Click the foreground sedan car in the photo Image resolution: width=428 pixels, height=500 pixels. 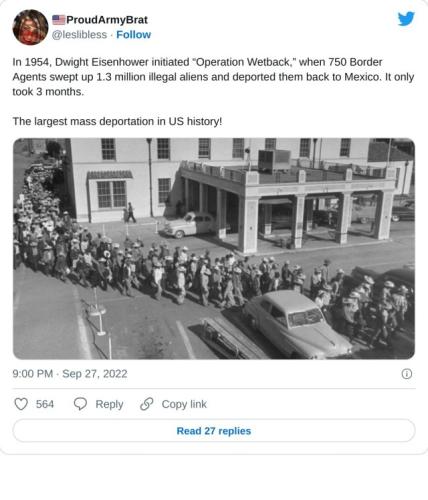(x=297, y=323)
